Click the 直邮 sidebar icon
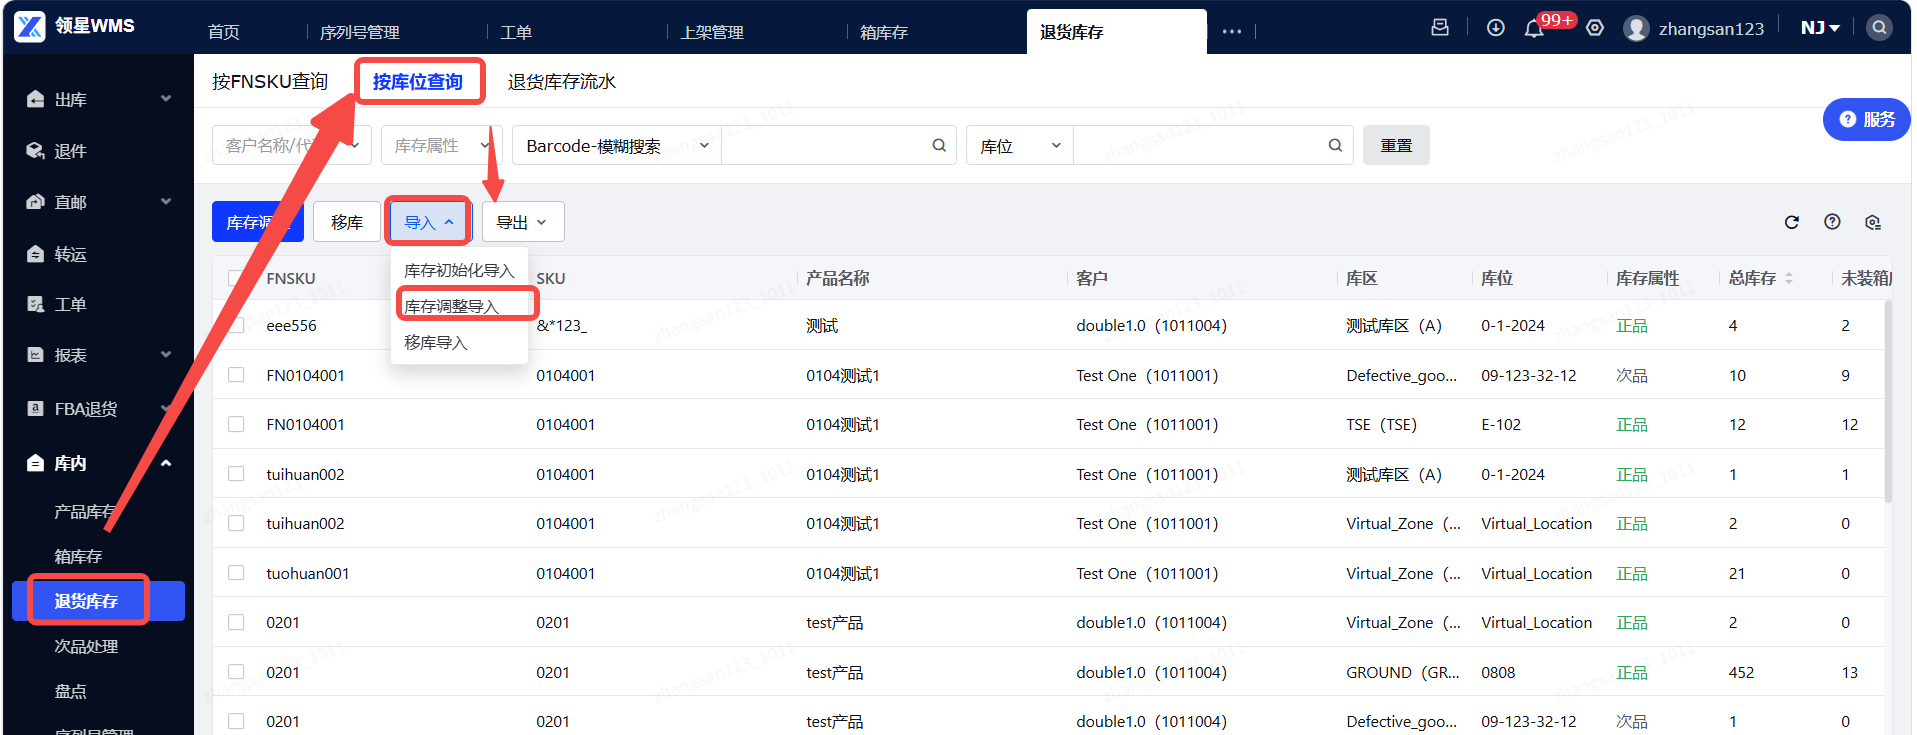 35,202
